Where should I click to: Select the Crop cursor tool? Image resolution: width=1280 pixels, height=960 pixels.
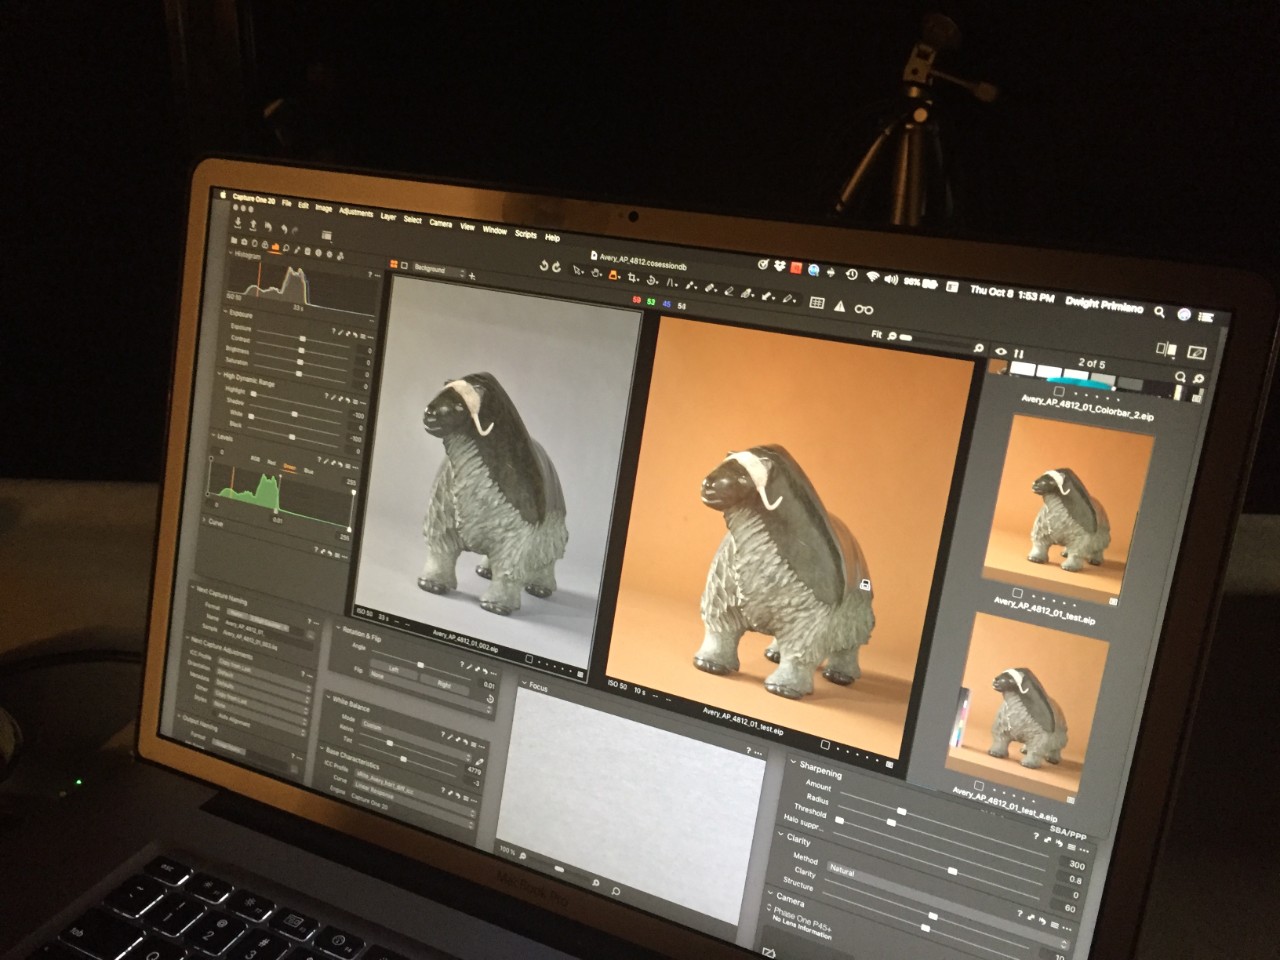tap(632, 277)
